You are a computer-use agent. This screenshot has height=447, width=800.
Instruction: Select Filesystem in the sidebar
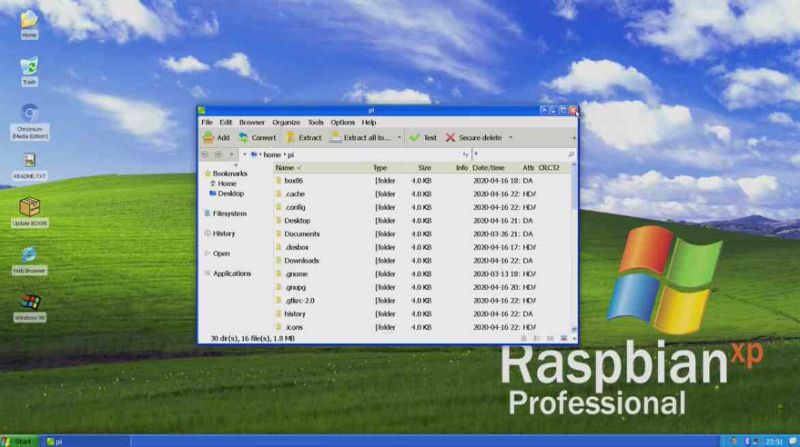[226, 214]
